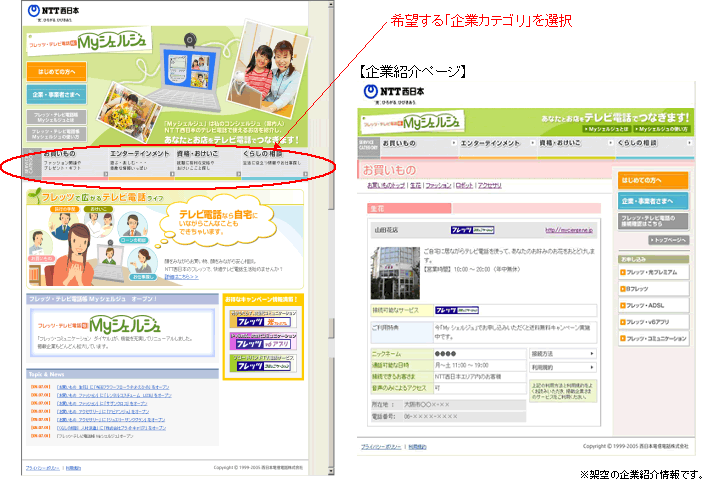Open 企業・事業者さまへ blue button on the left page
The width and height of the screenshot is (702, 479).
(56, 94)
